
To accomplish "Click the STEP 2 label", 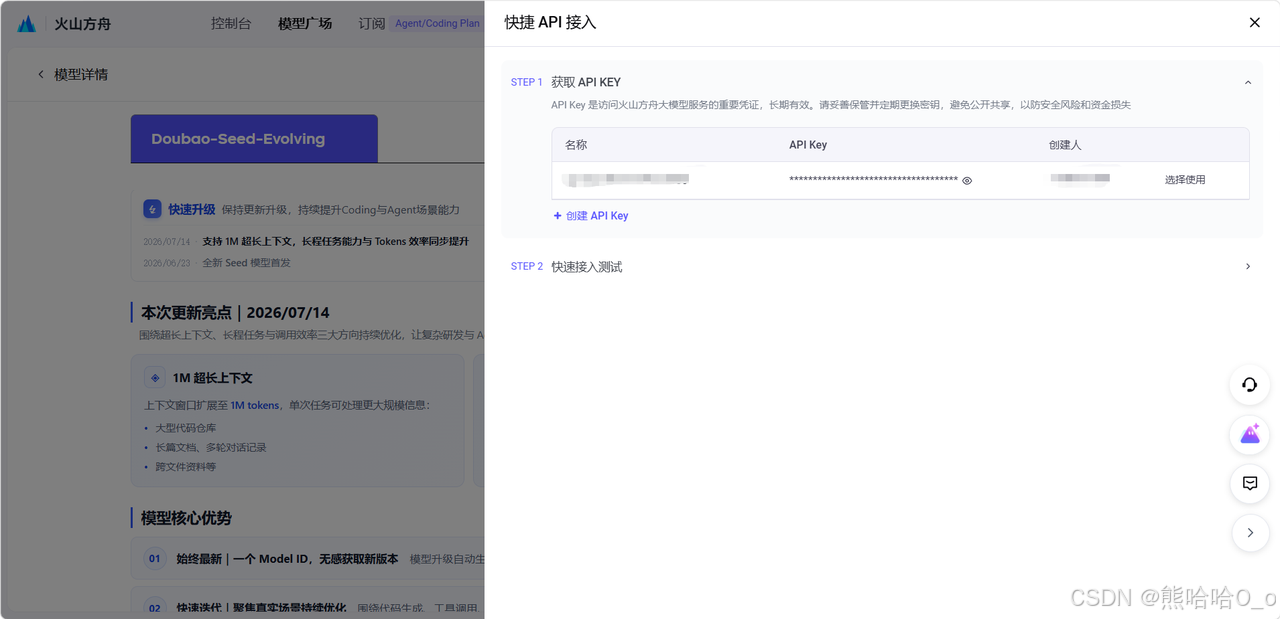I will (x=527, y=266).
